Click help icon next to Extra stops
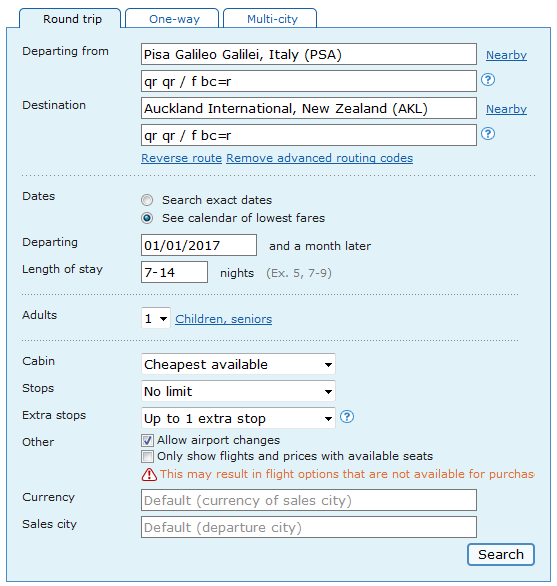 (347, 416)
